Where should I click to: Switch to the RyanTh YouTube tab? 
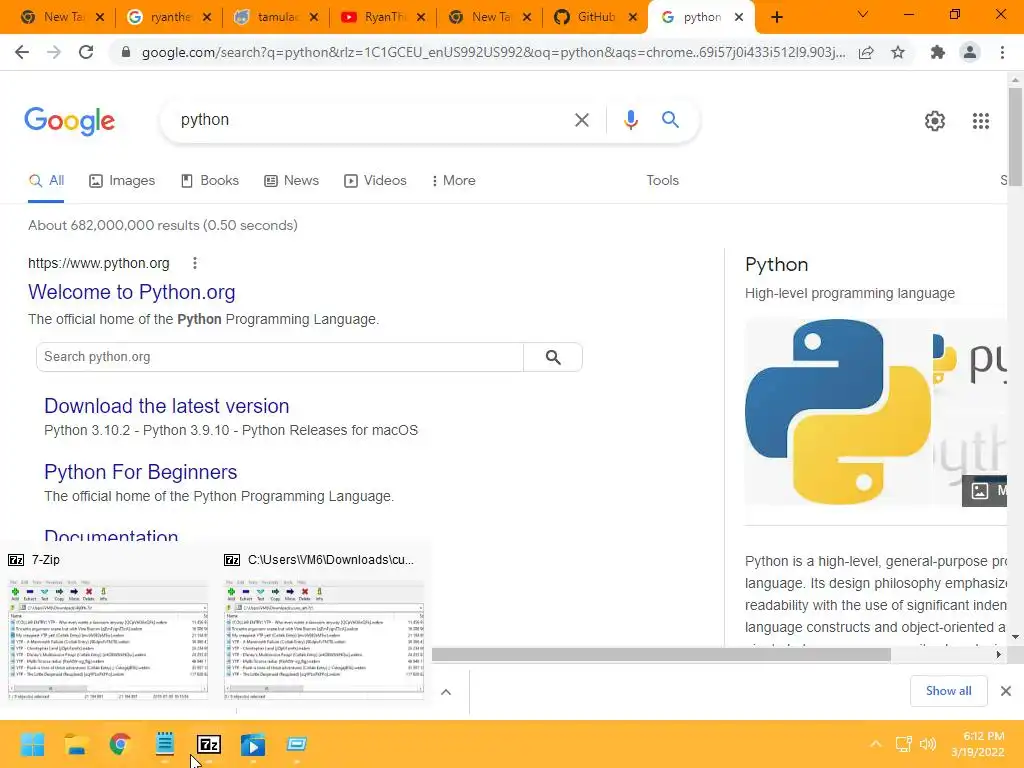pos(383,17)
